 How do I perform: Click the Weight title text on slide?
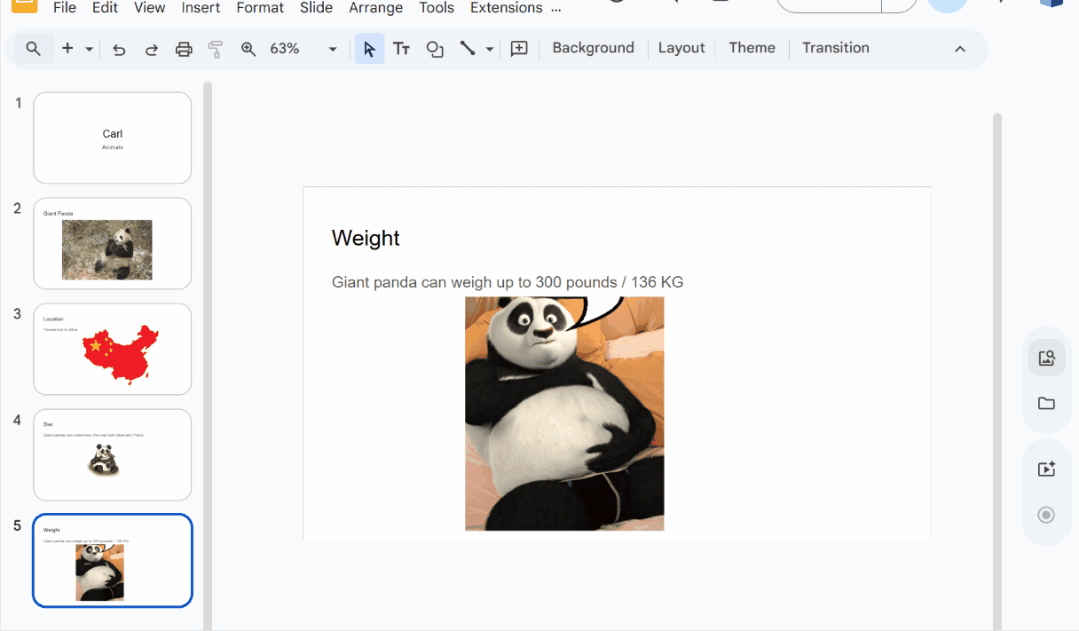click(365, 238)
